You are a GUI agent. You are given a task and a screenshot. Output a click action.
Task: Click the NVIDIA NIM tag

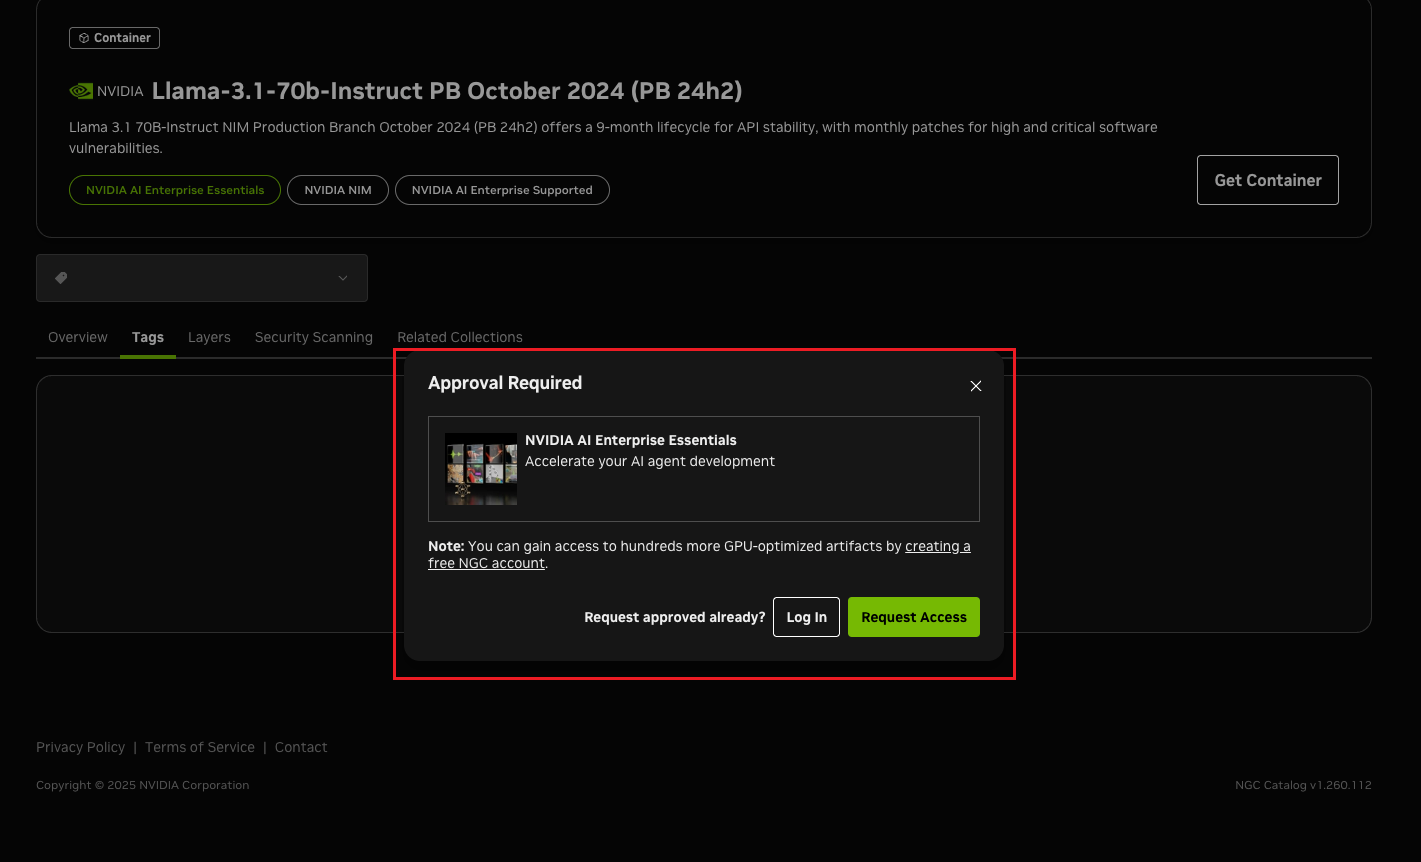(x=338, y=190)
